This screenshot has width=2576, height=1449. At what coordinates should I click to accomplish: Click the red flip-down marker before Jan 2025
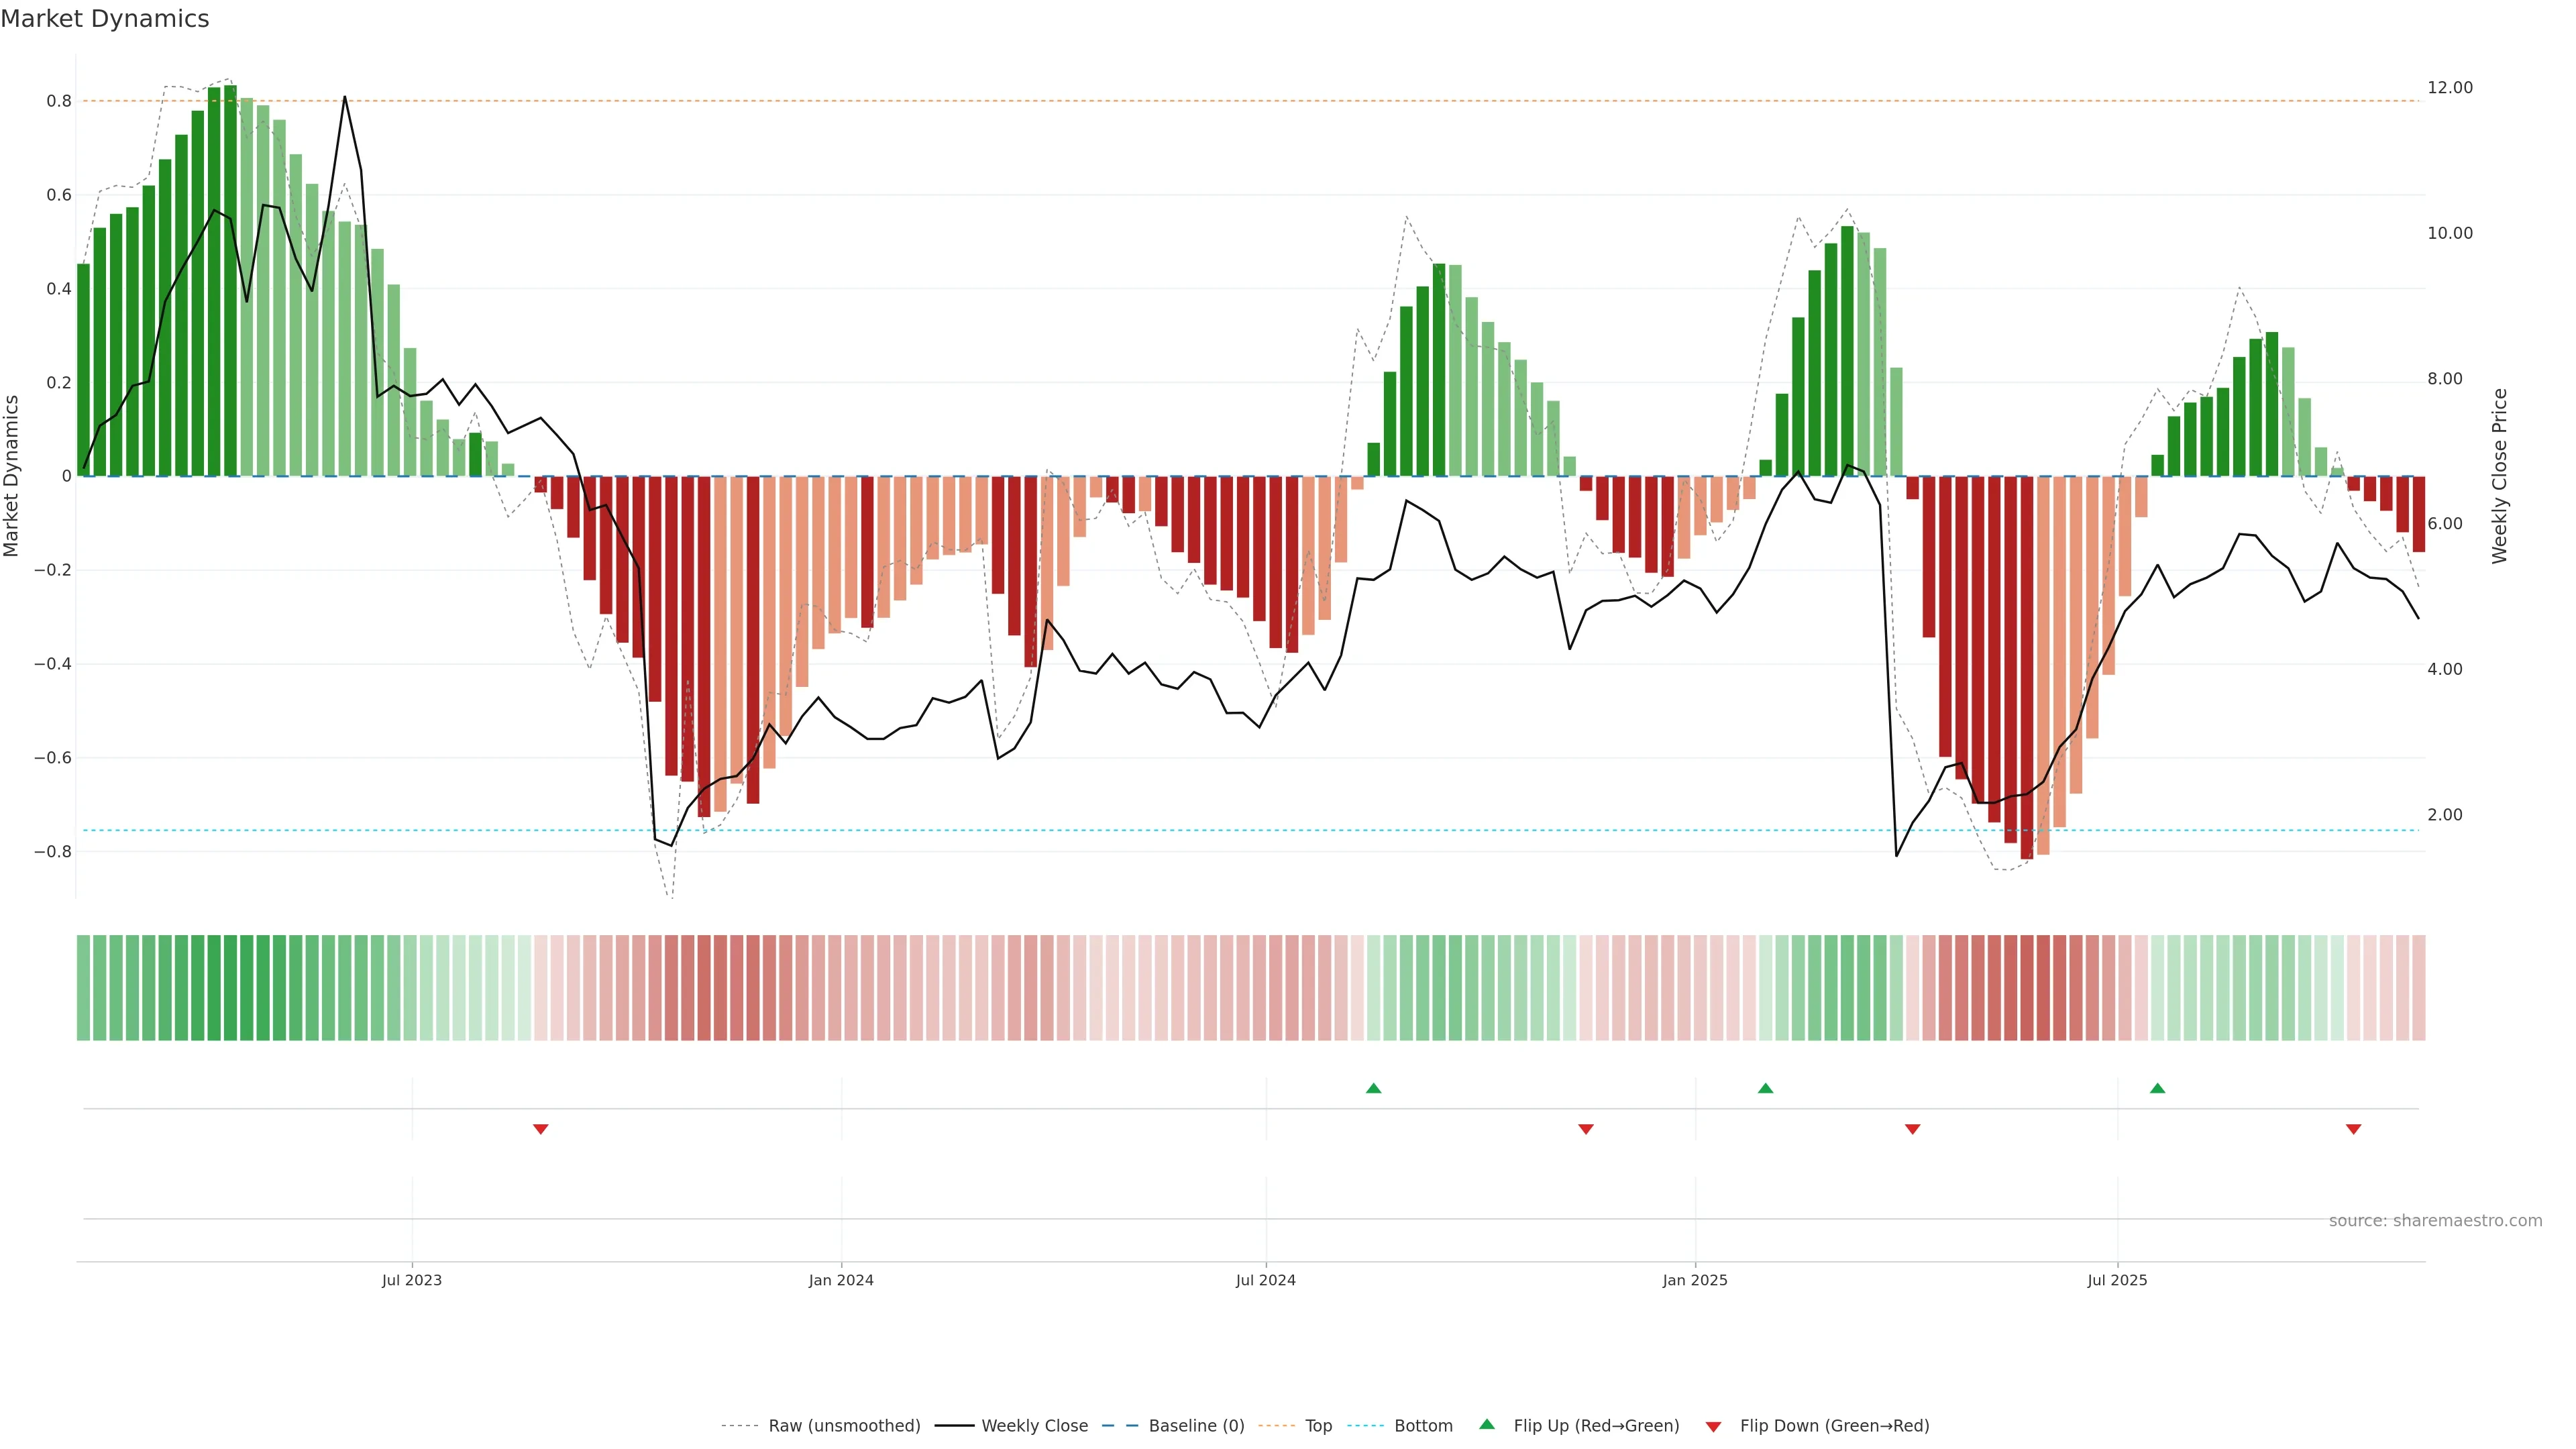[1585, 1129]
